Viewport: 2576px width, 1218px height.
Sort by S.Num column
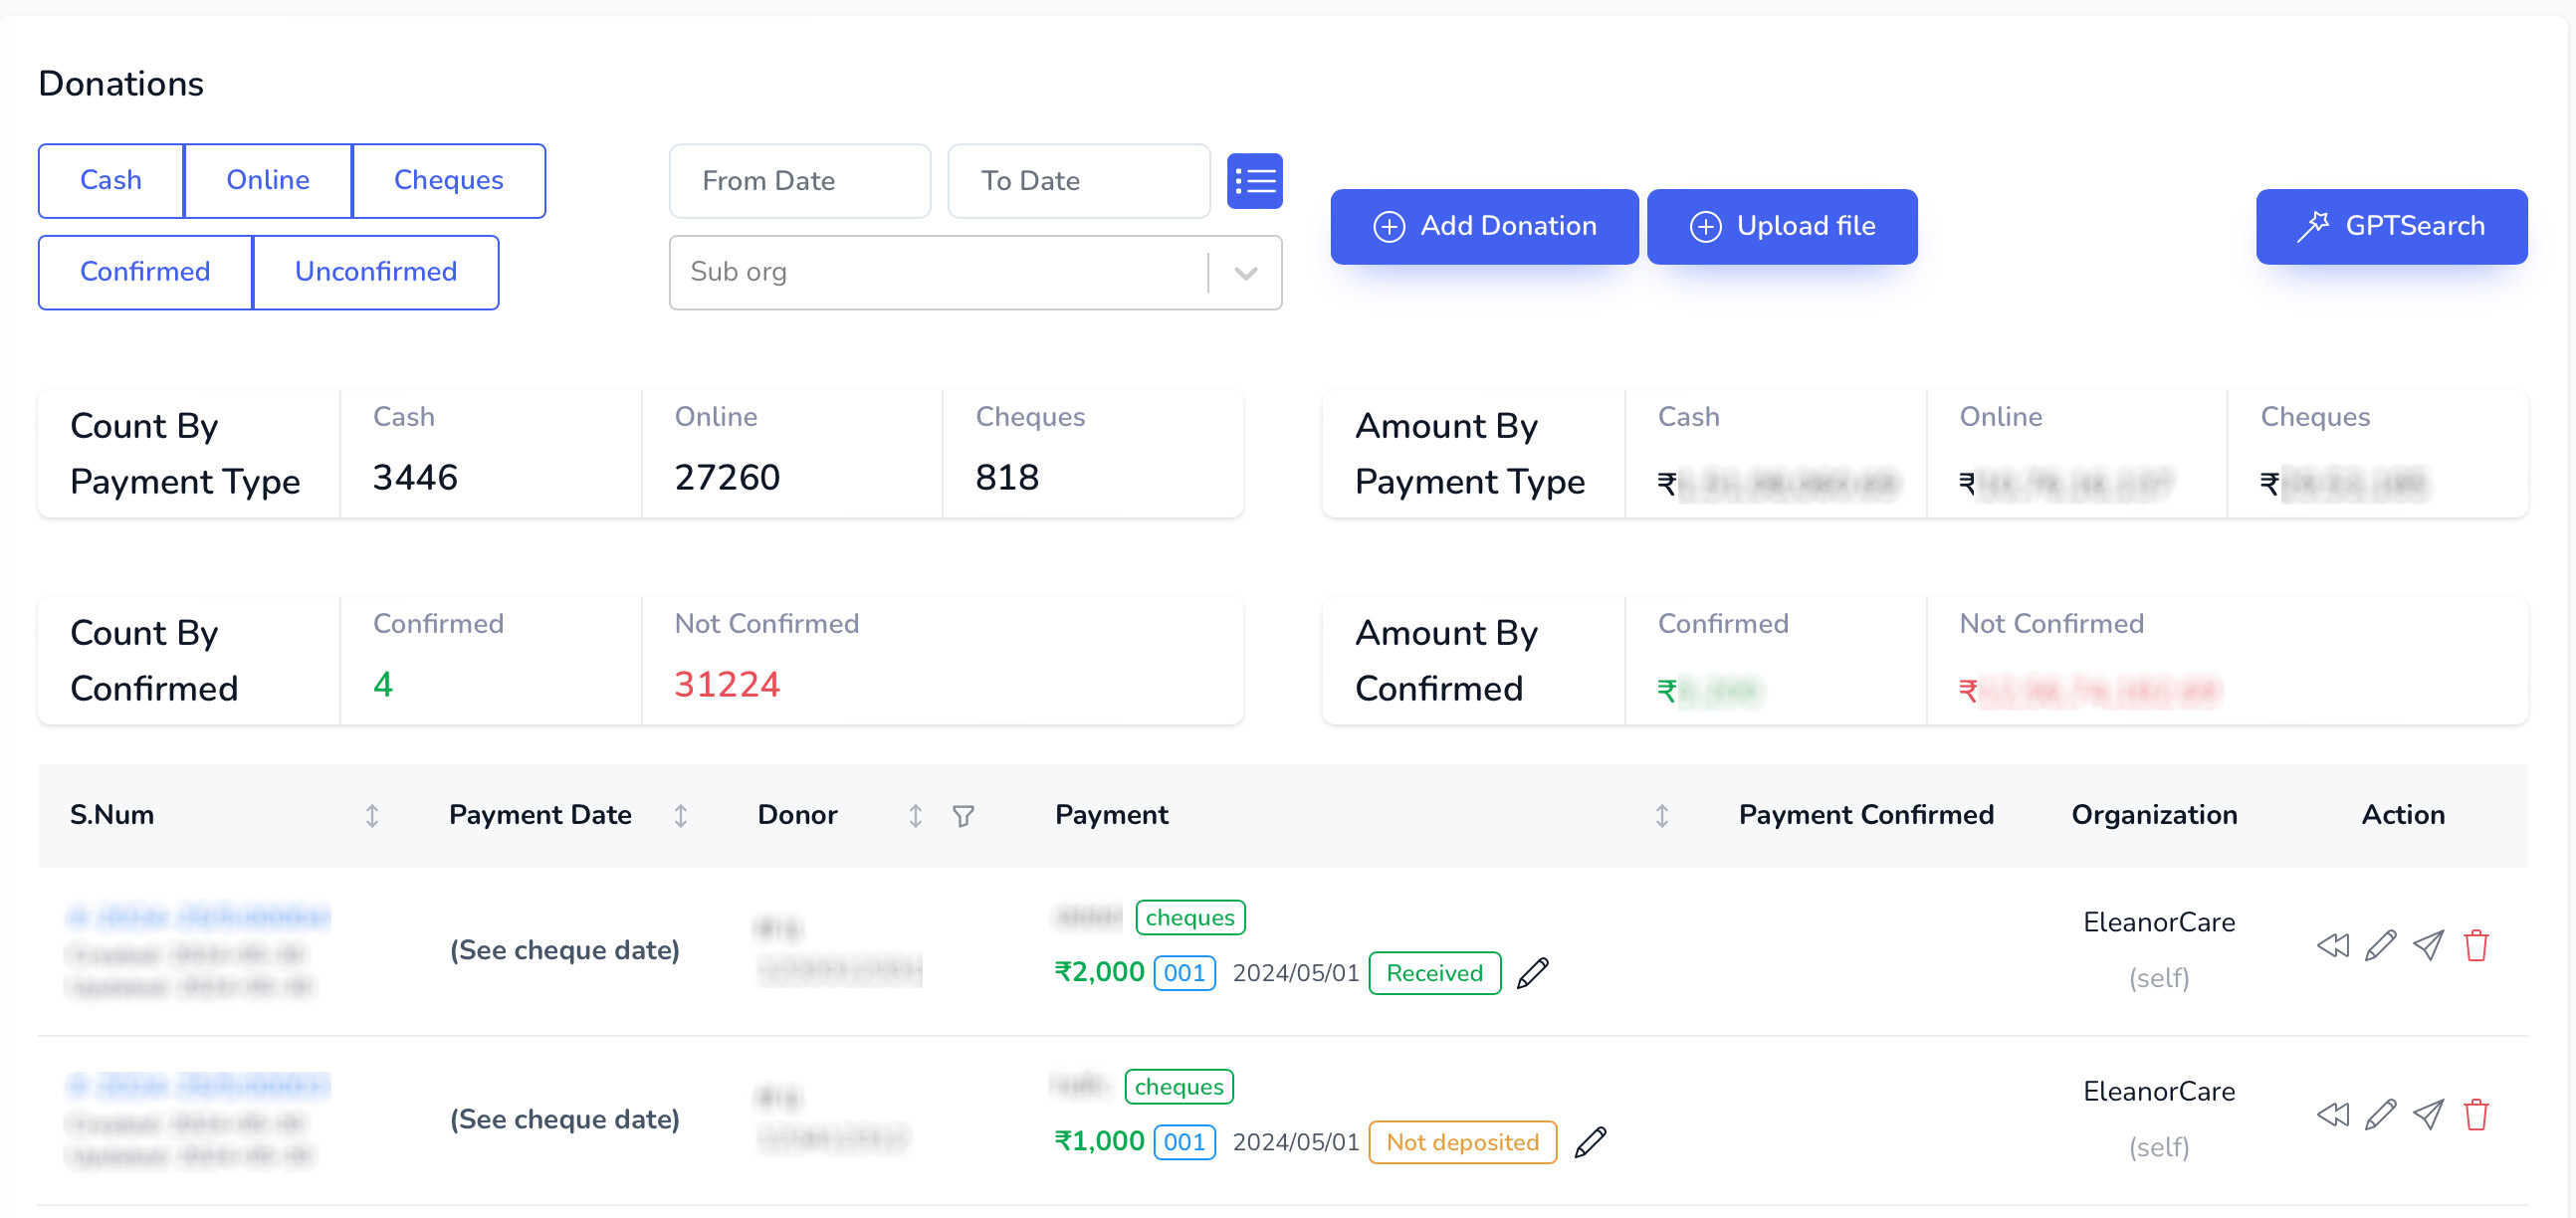tap(371, 816)
